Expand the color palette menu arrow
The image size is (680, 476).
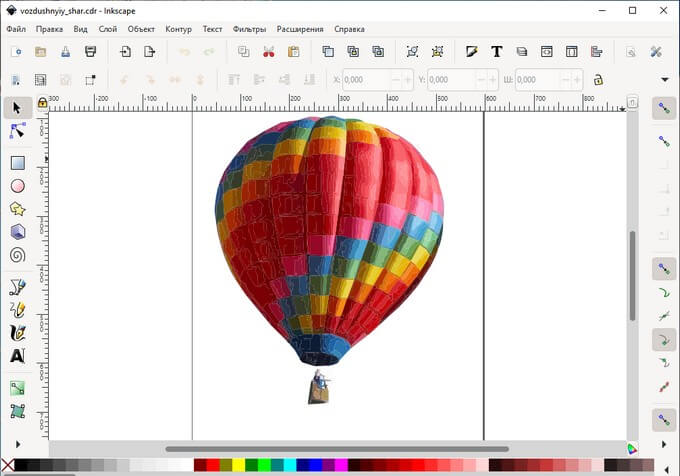coord(667,469)
